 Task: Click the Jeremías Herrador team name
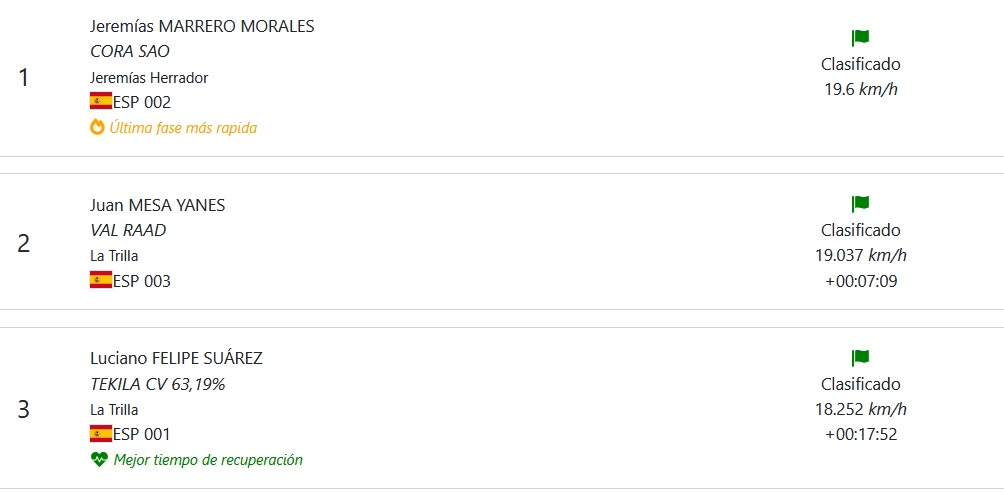(x=149, y=77)
